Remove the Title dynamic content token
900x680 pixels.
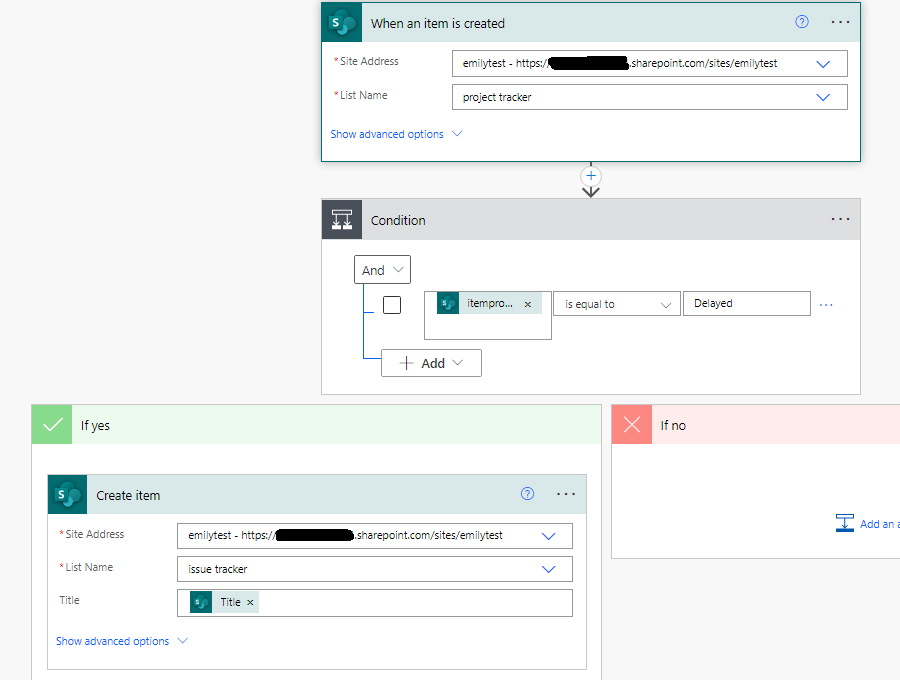tap(250, 602)
